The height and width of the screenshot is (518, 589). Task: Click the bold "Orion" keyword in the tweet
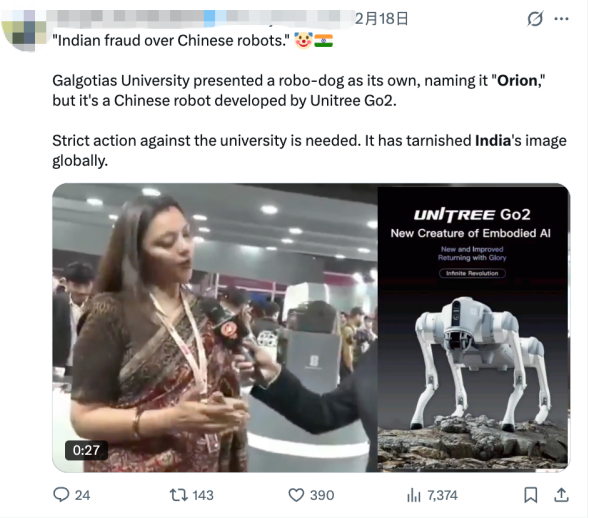coord(517,81)
